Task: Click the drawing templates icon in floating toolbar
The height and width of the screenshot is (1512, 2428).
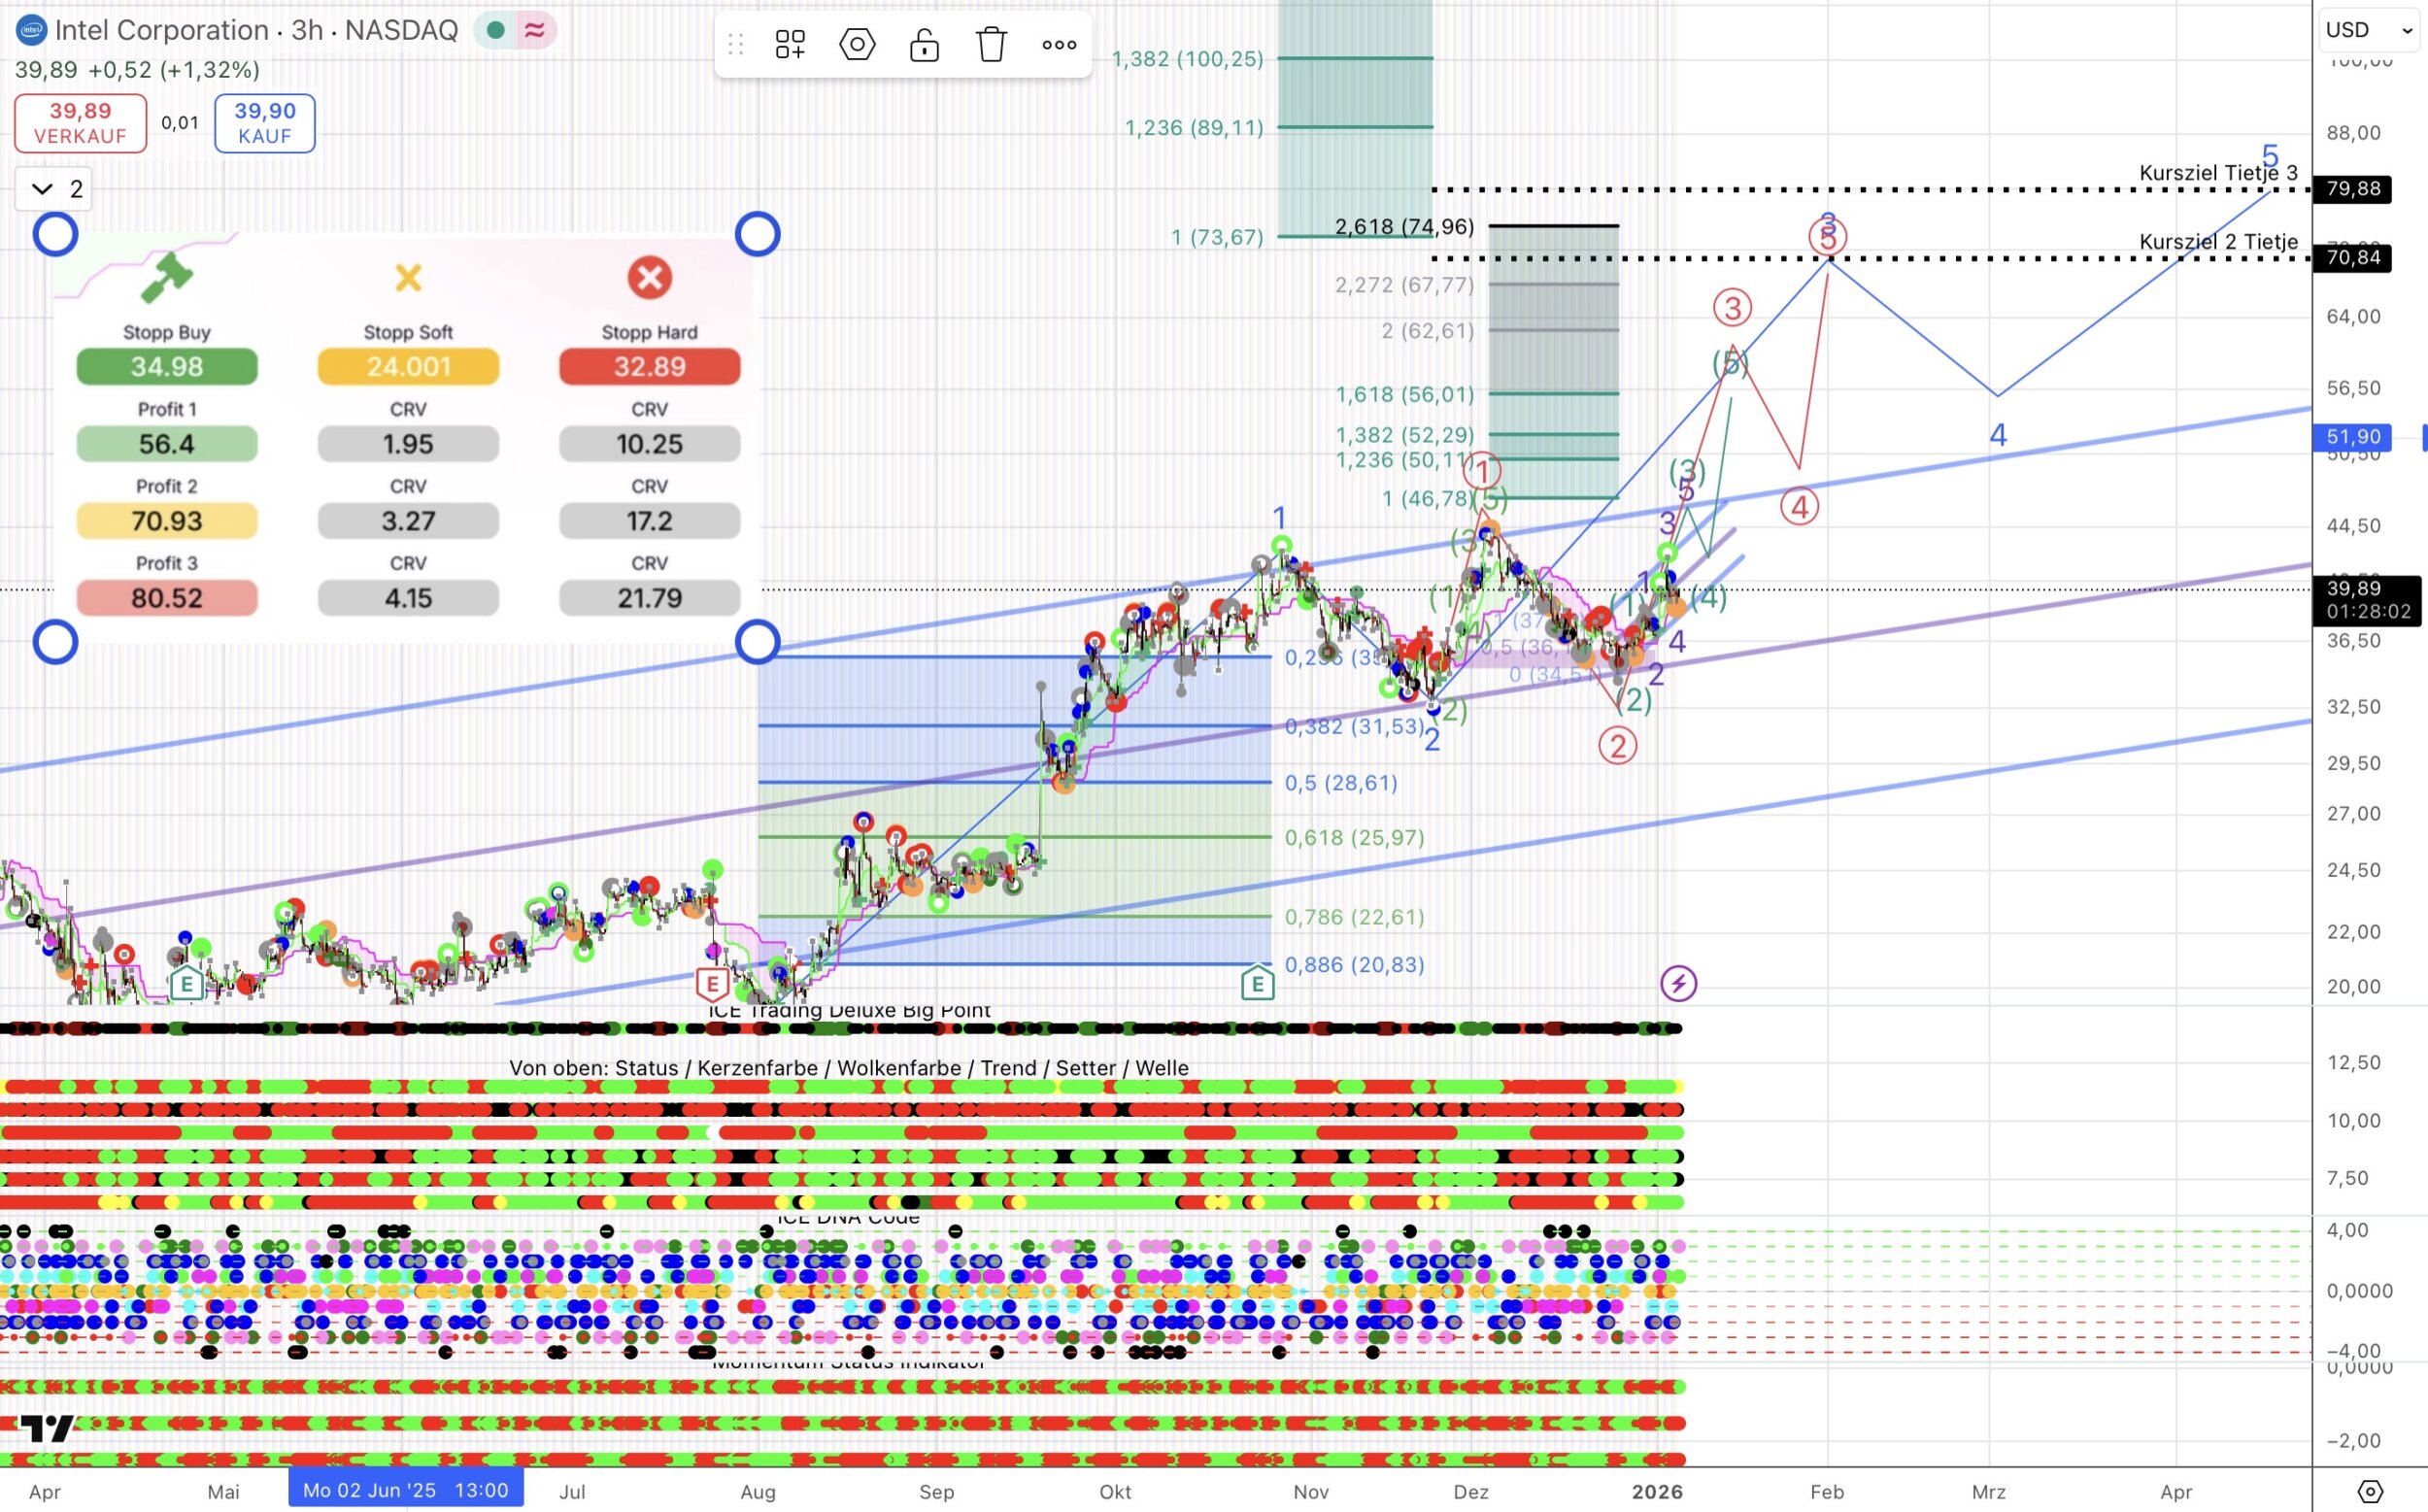Action: [x=790, y=44]
